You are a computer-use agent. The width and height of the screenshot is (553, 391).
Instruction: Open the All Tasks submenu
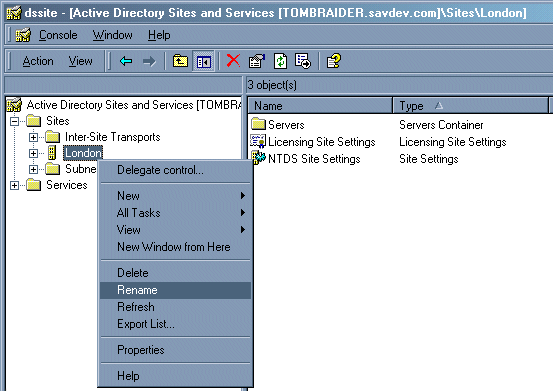click(x=175, y=213)
